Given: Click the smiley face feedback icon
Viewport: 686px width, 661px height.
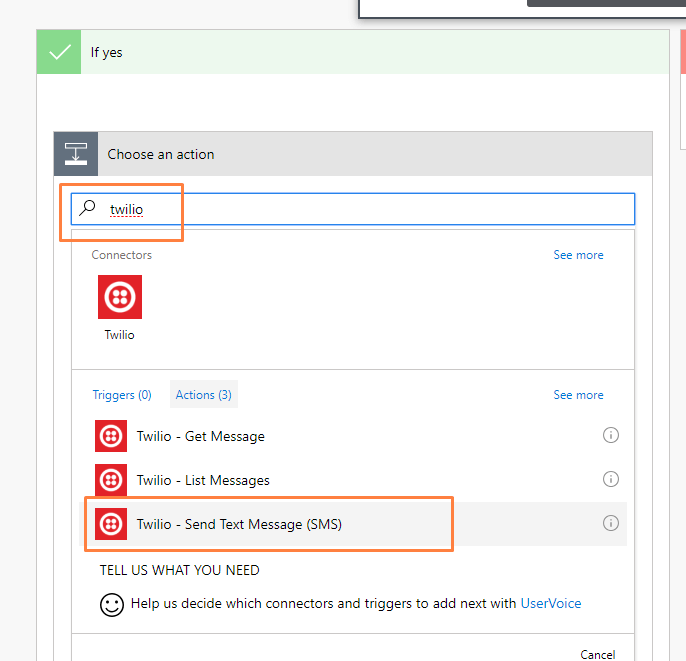Looking at the screenshot, I should (112, 605).
